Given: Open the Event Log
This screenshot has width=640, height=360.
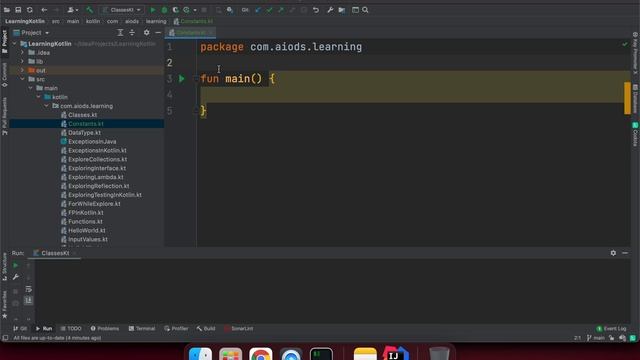Looking at the screenshot, I should point(611,329).
